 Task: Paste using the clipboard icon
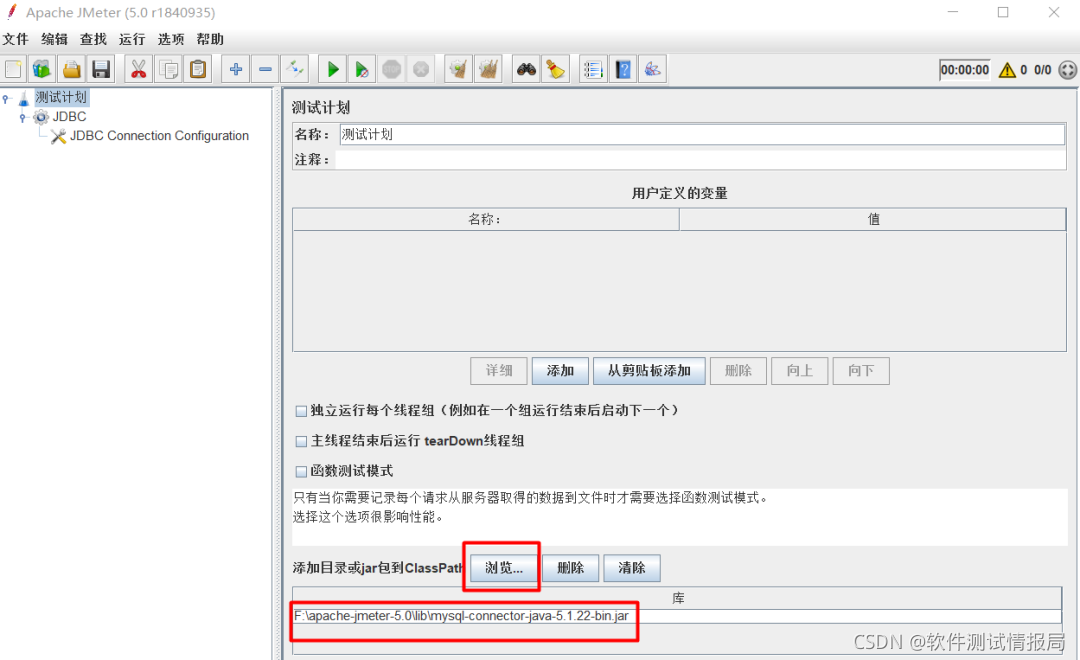198,70
